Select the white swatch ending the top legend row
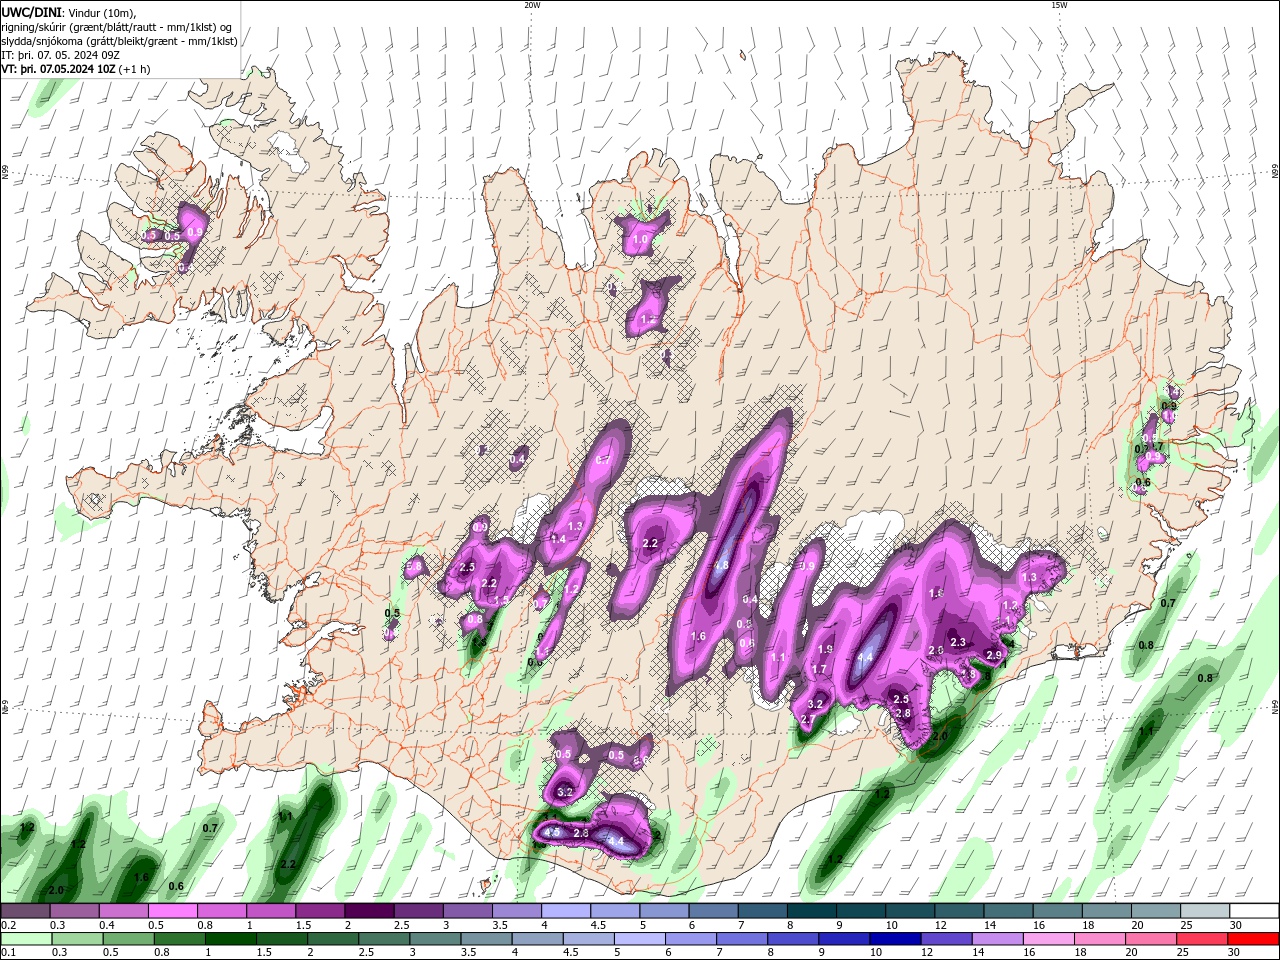 point(1254,910)
